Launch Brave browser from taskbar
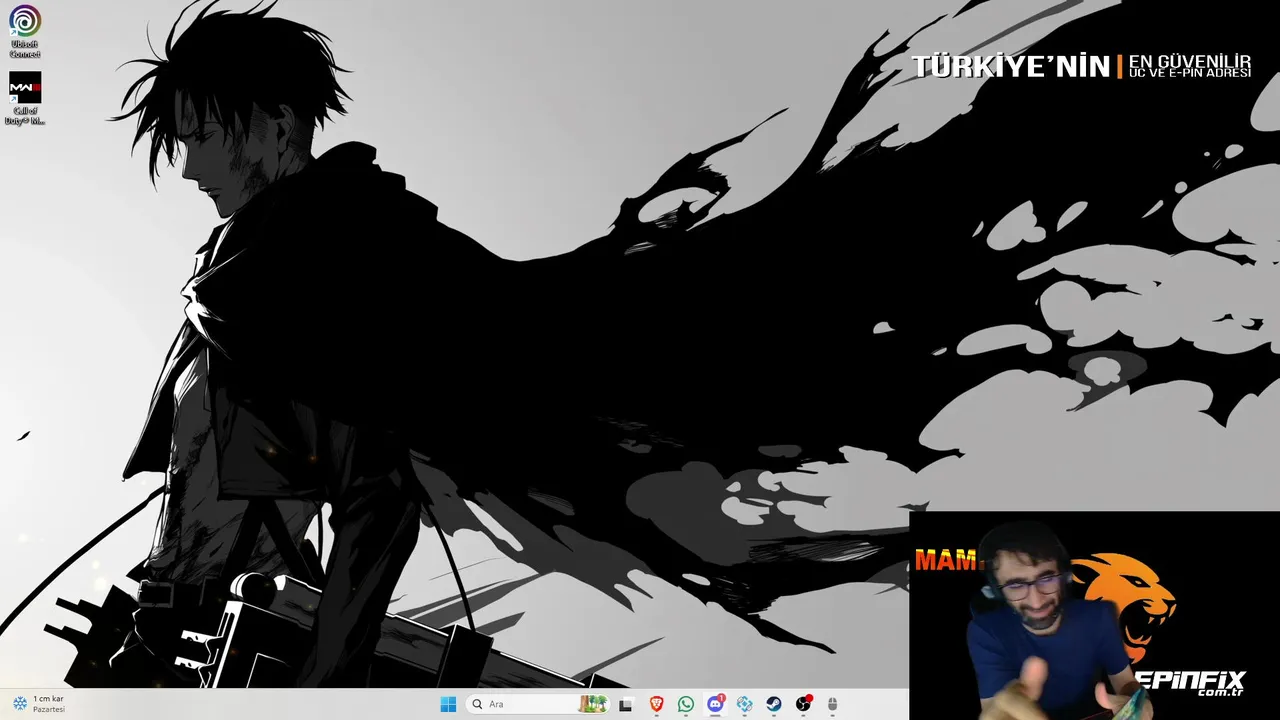The height and width of the screenshot is (720, 1280). pos(656,704)
